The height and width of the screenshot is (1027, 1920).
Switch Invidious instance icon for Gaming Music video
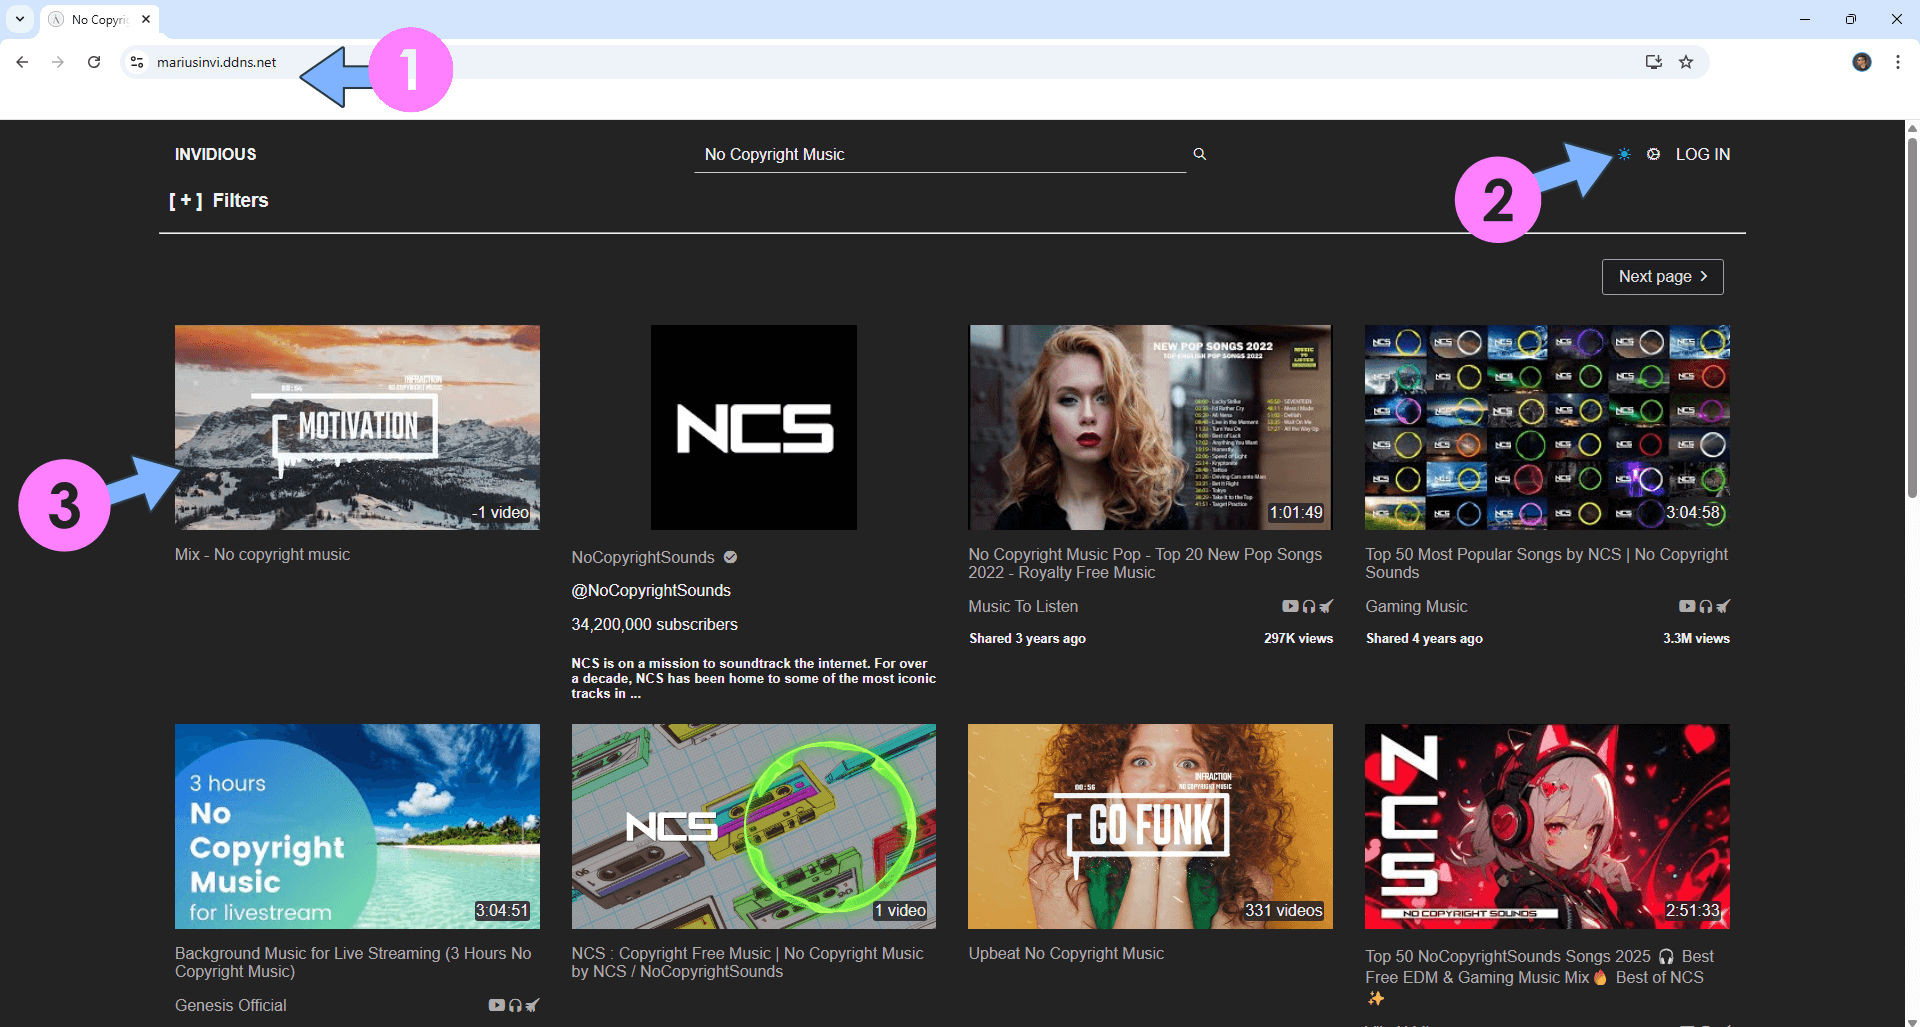[x=1723, y=606]
